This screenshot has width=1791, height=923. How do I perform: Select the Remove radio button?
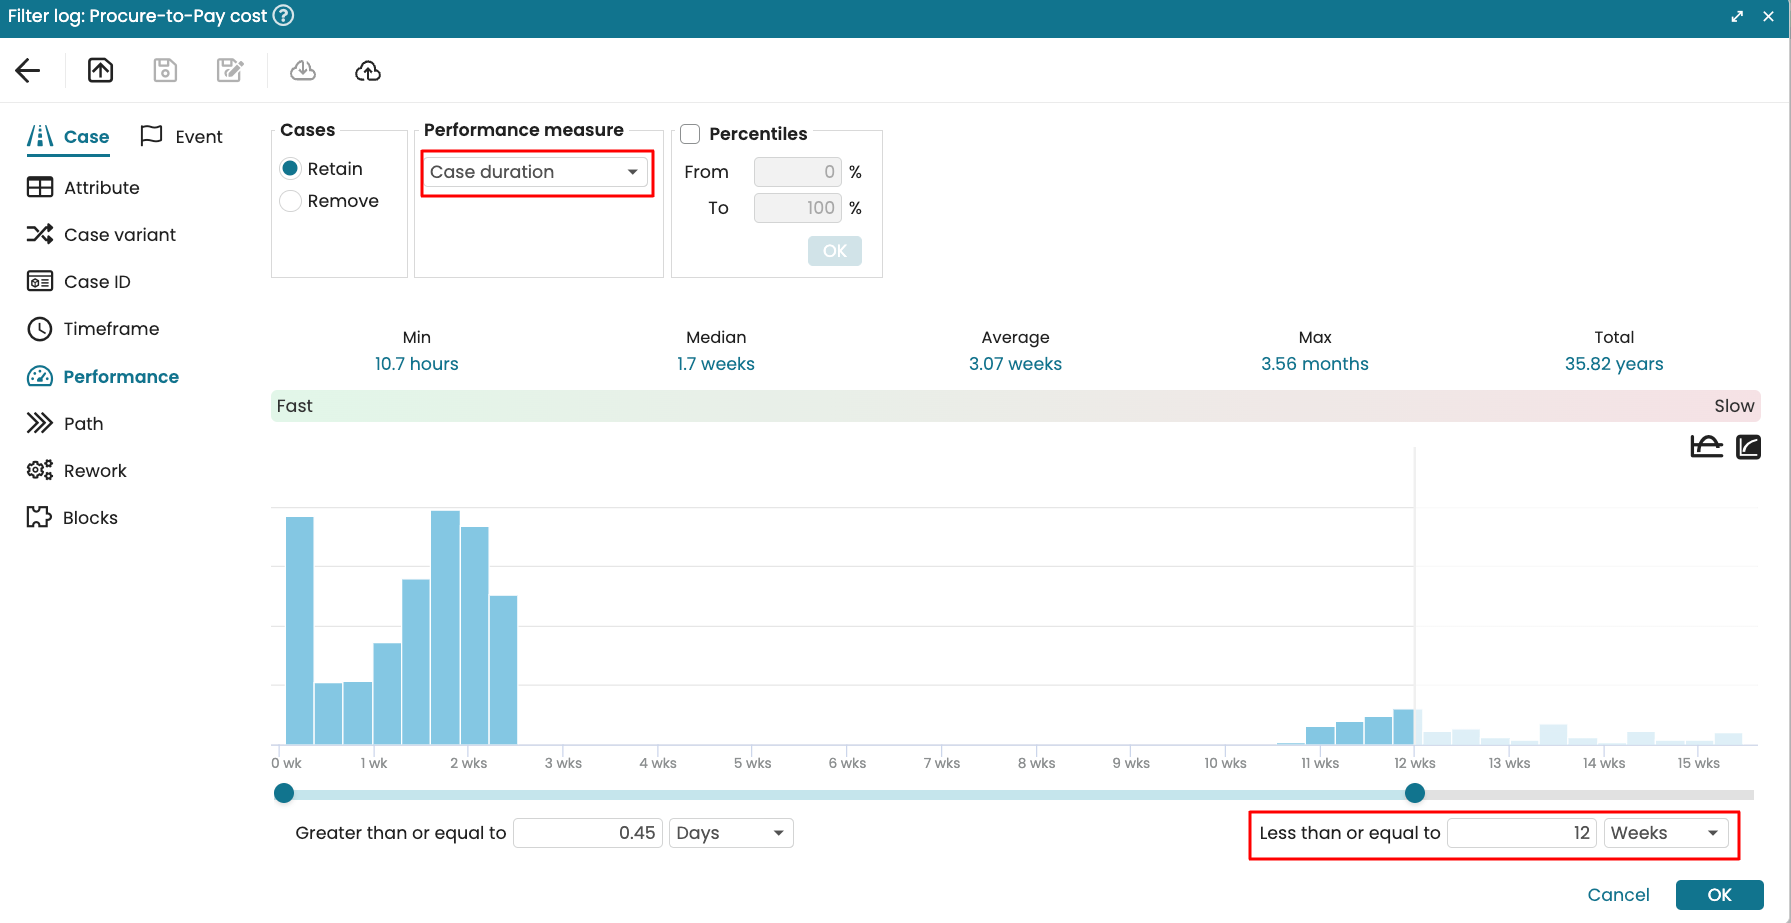coord(291,201)
